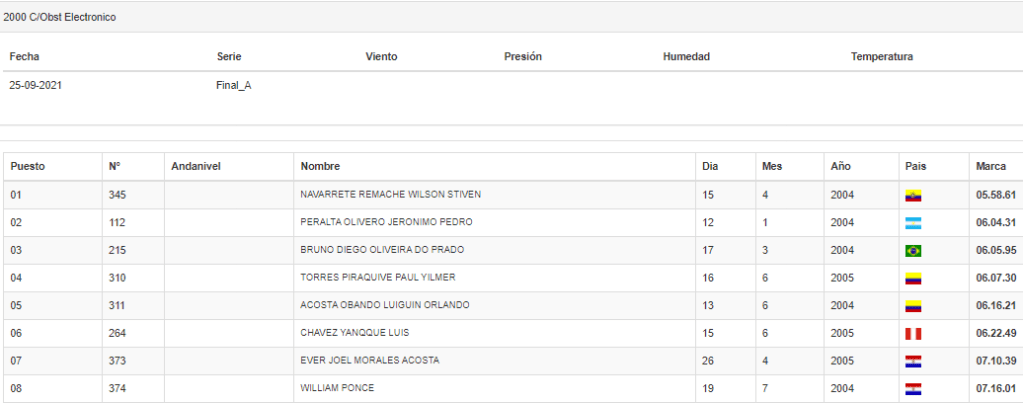Select the Final_A series value
This screenshot has width=1023, height=403.
pyautogui.click(x=233, y=86)
